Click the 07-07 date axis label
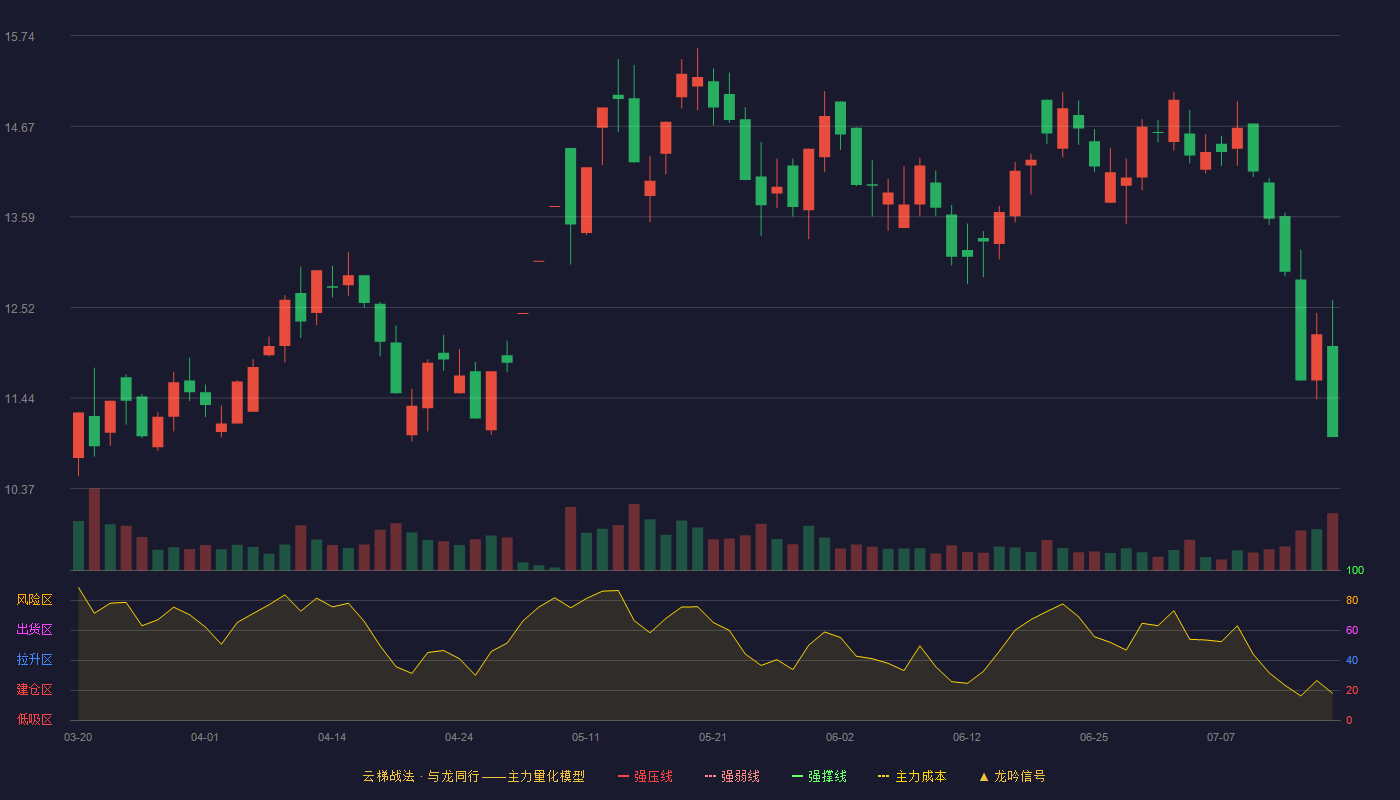The width and height of the screenshot is (1400, 800). coord(1221,737)
